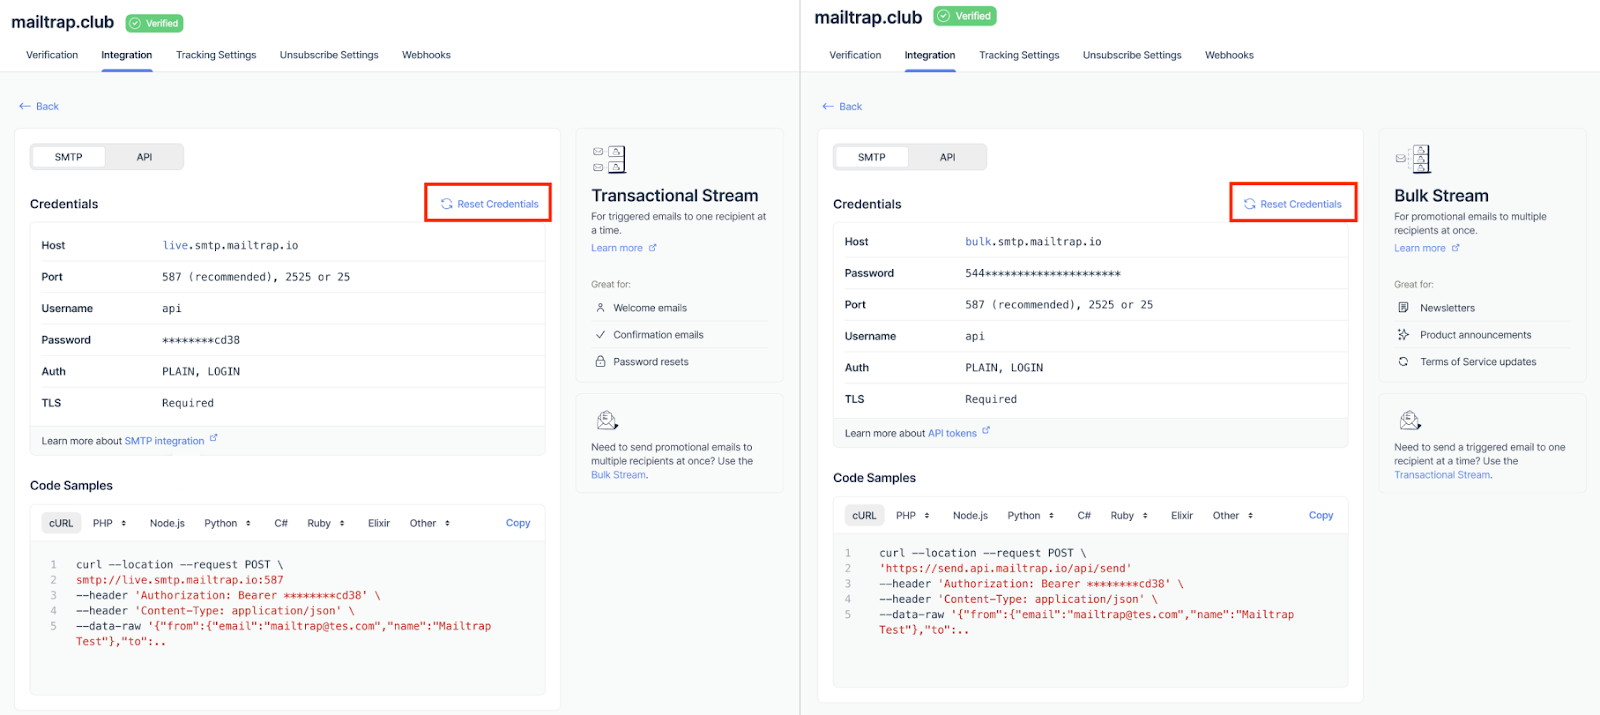Click the live.smtp.mailtrap.io host value

pos(230,245)
